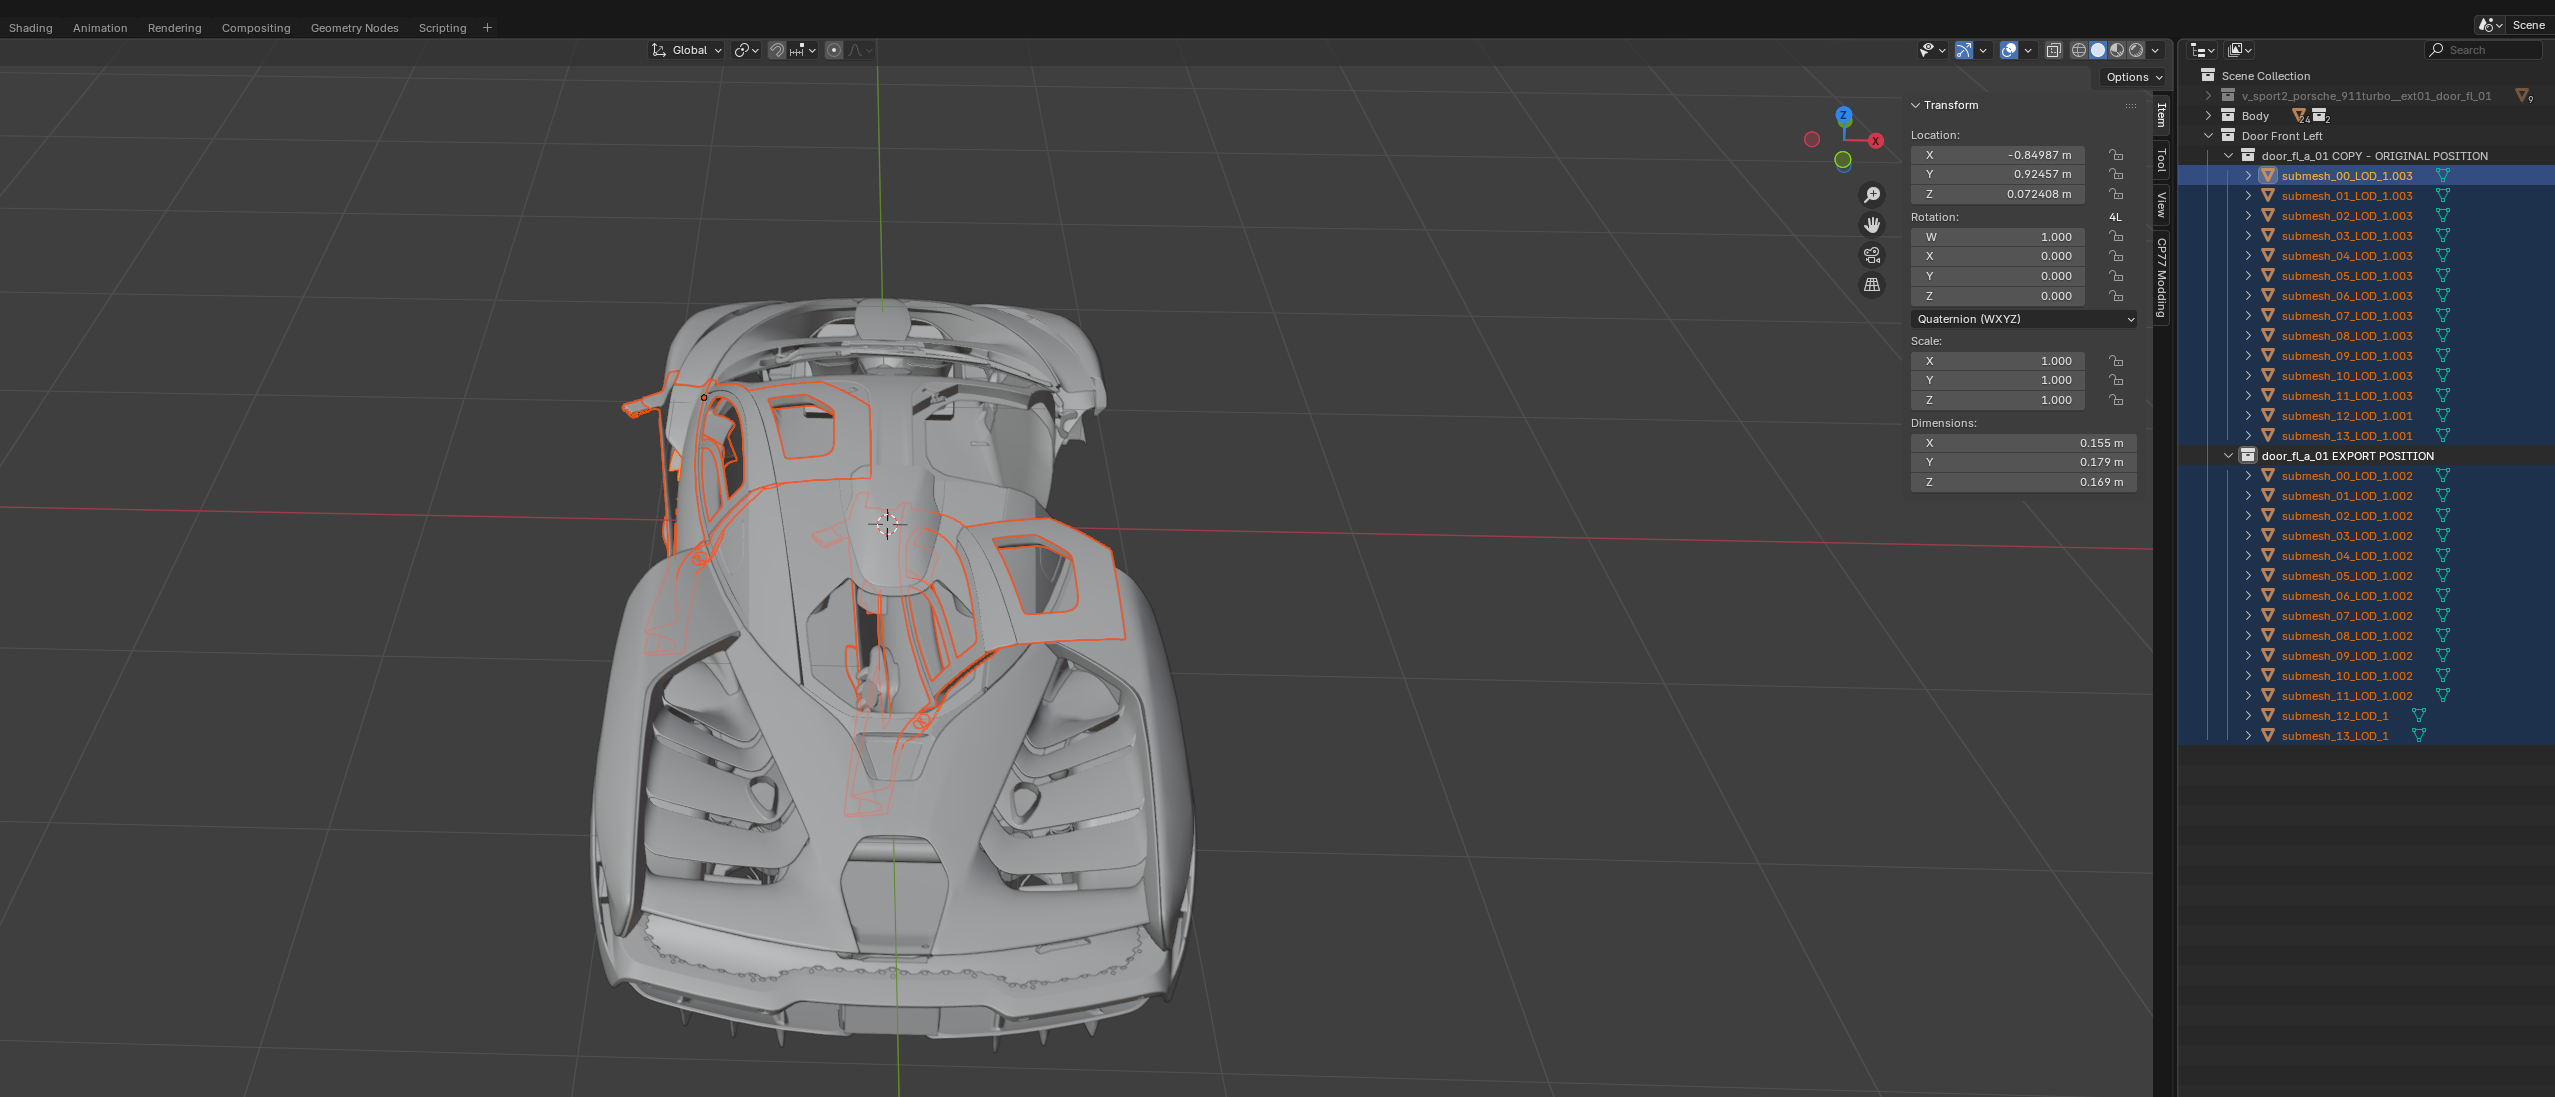Select rendered viewport shading sphere

coord(2136,50)
